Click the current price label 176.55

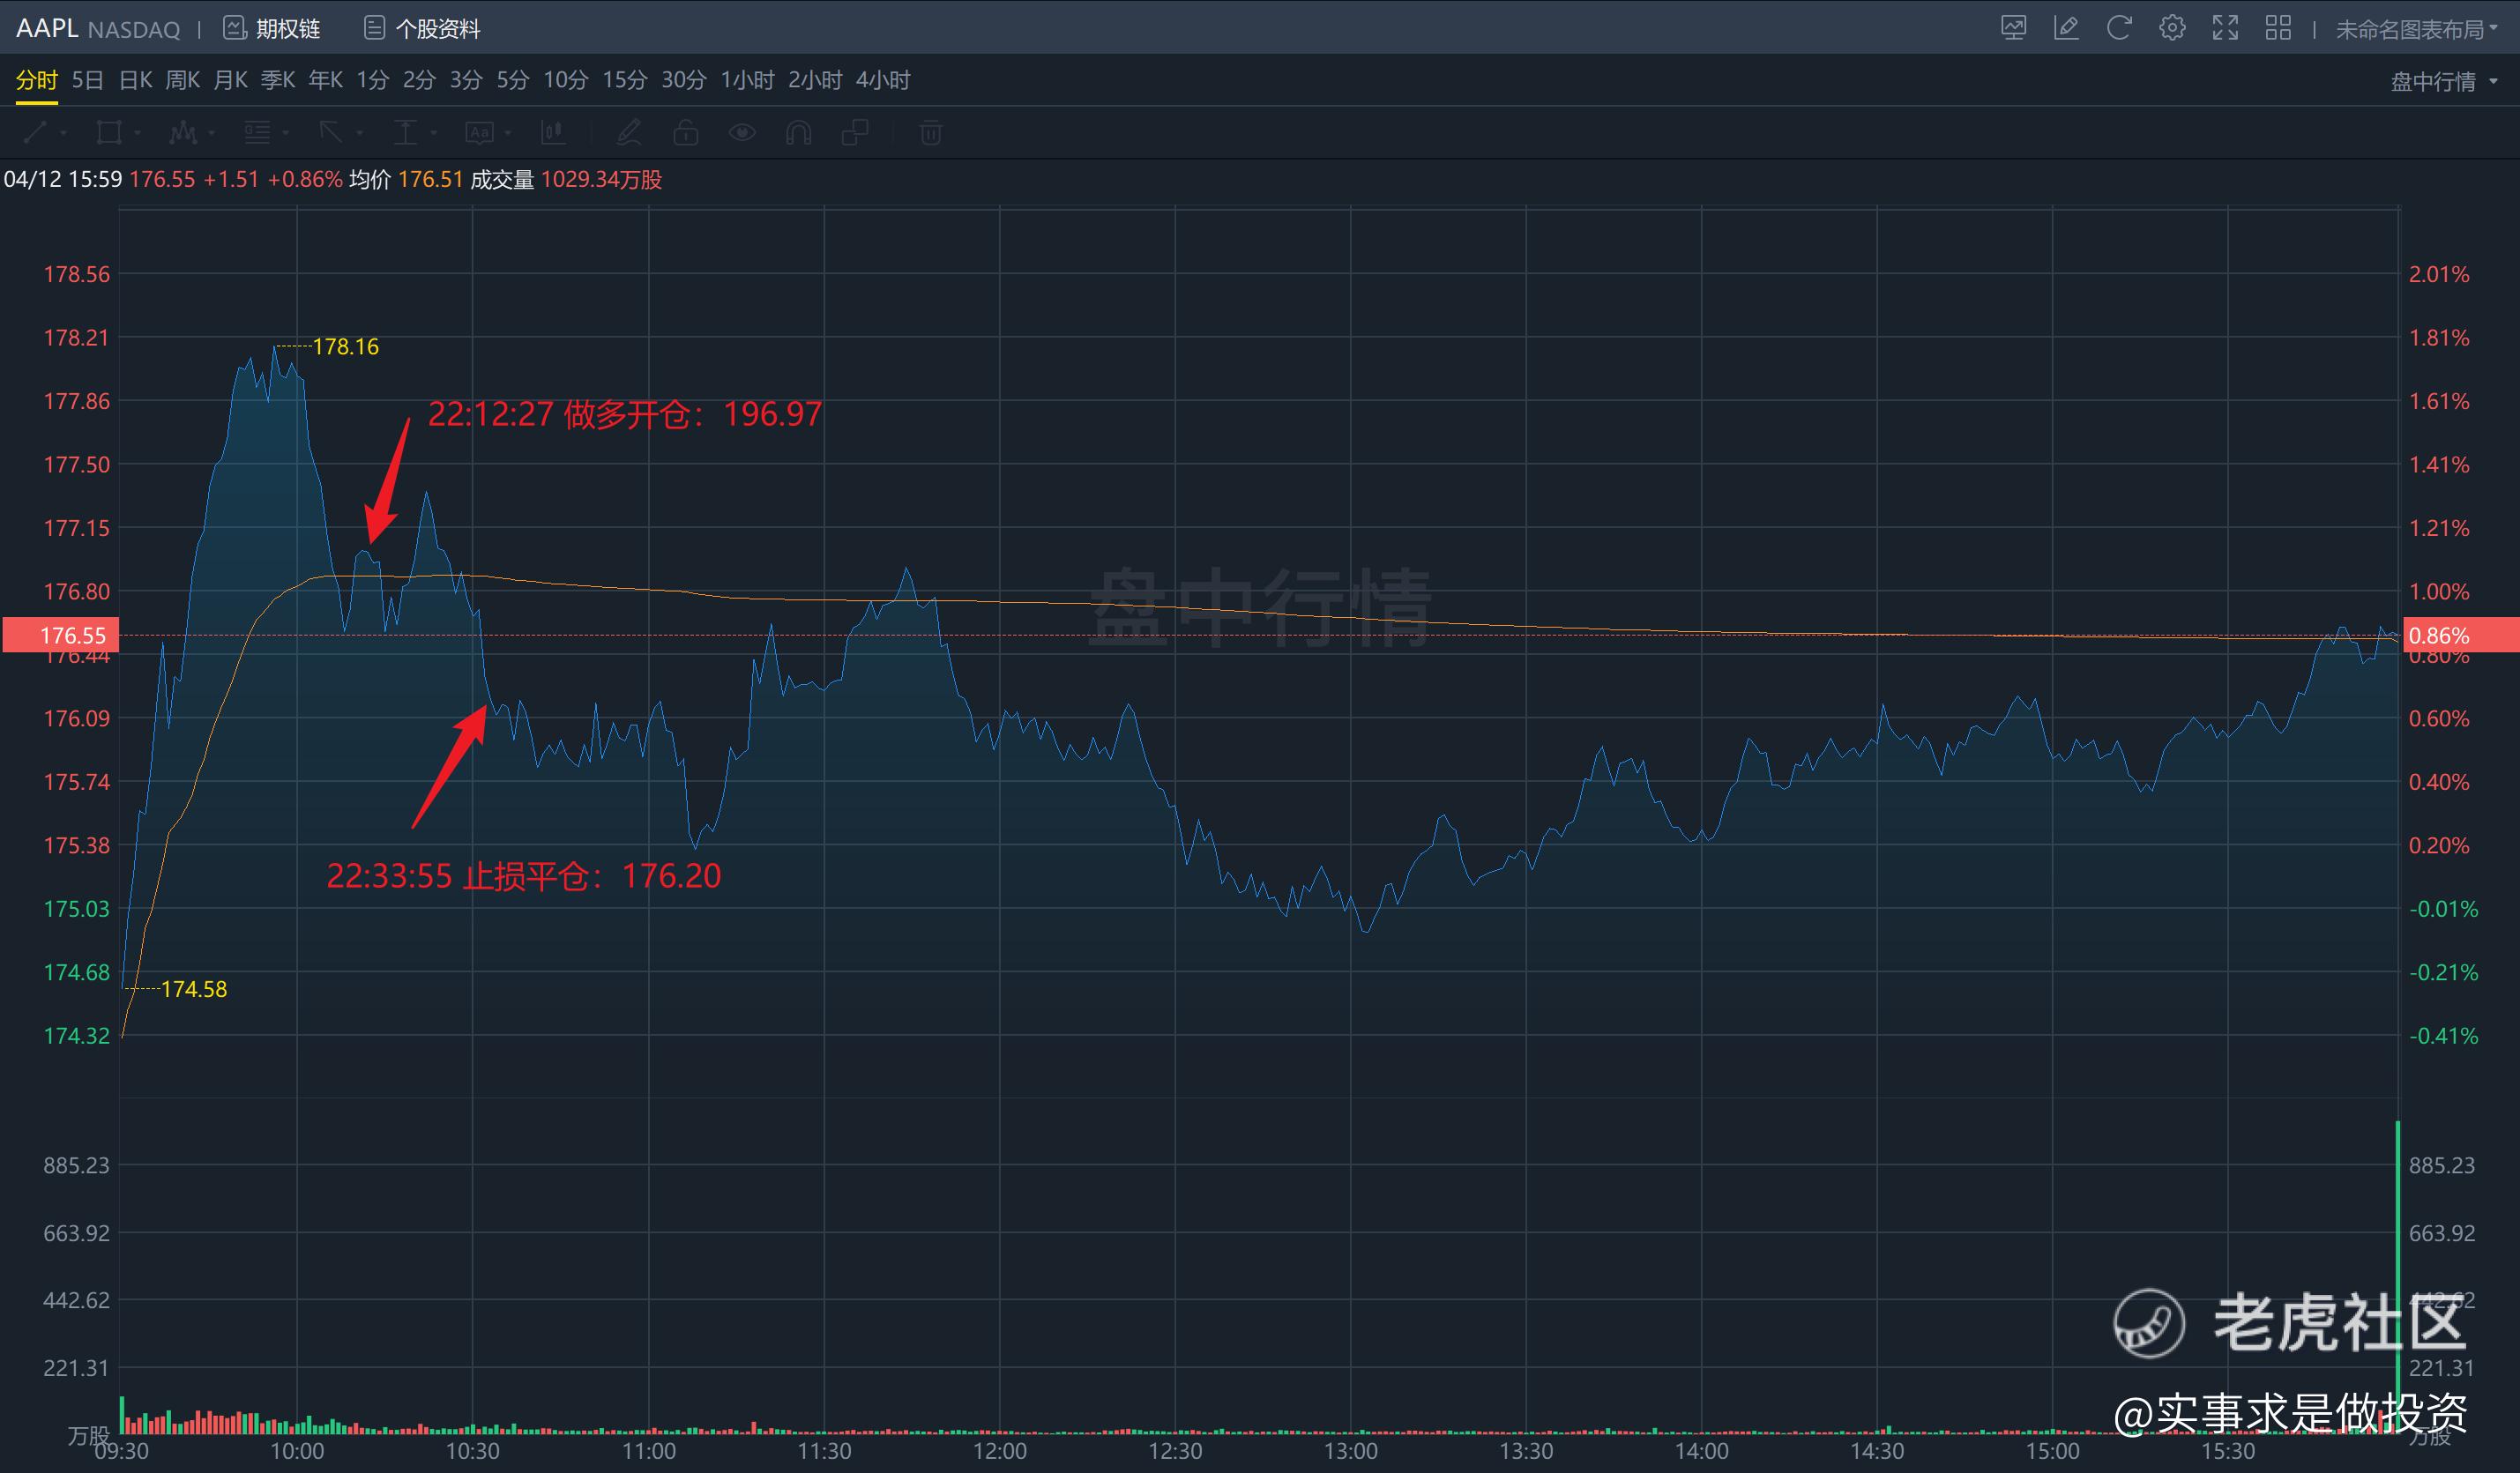point(60,635)
